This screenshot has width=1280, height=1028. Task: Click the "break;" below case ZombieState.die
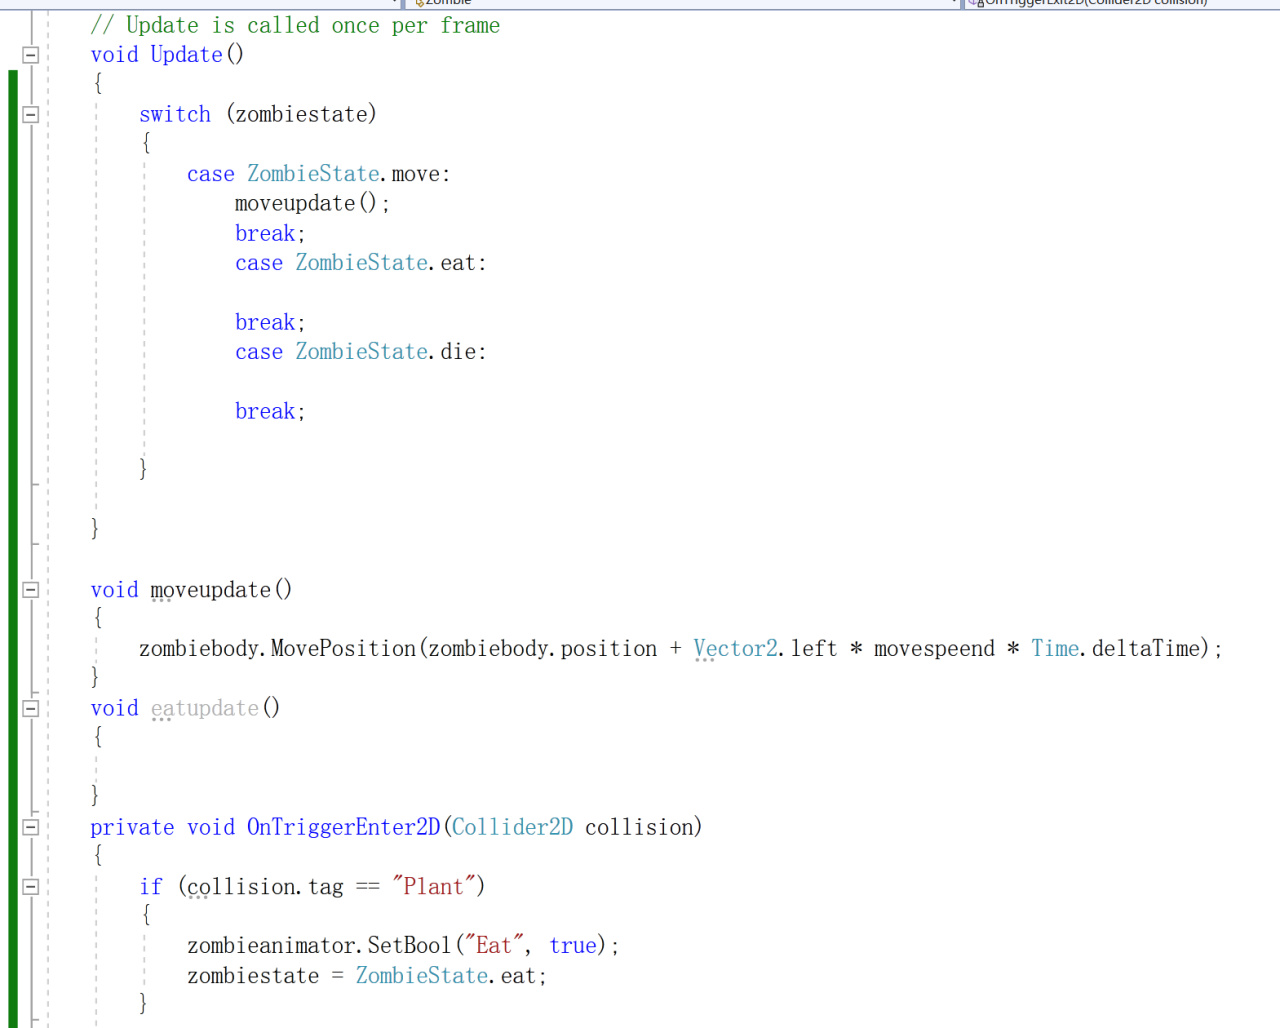click(x=270, y=411)
